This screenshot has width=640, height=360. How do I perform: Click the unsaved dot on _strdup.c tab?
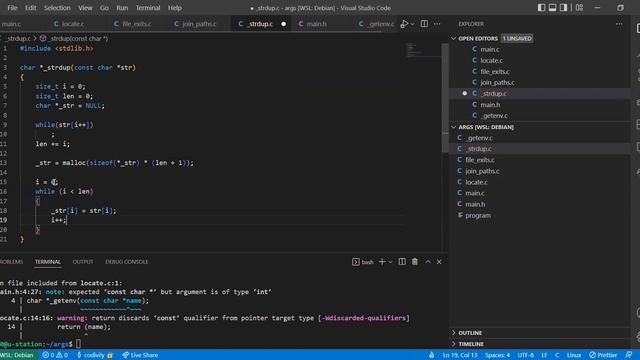(284, 24)
